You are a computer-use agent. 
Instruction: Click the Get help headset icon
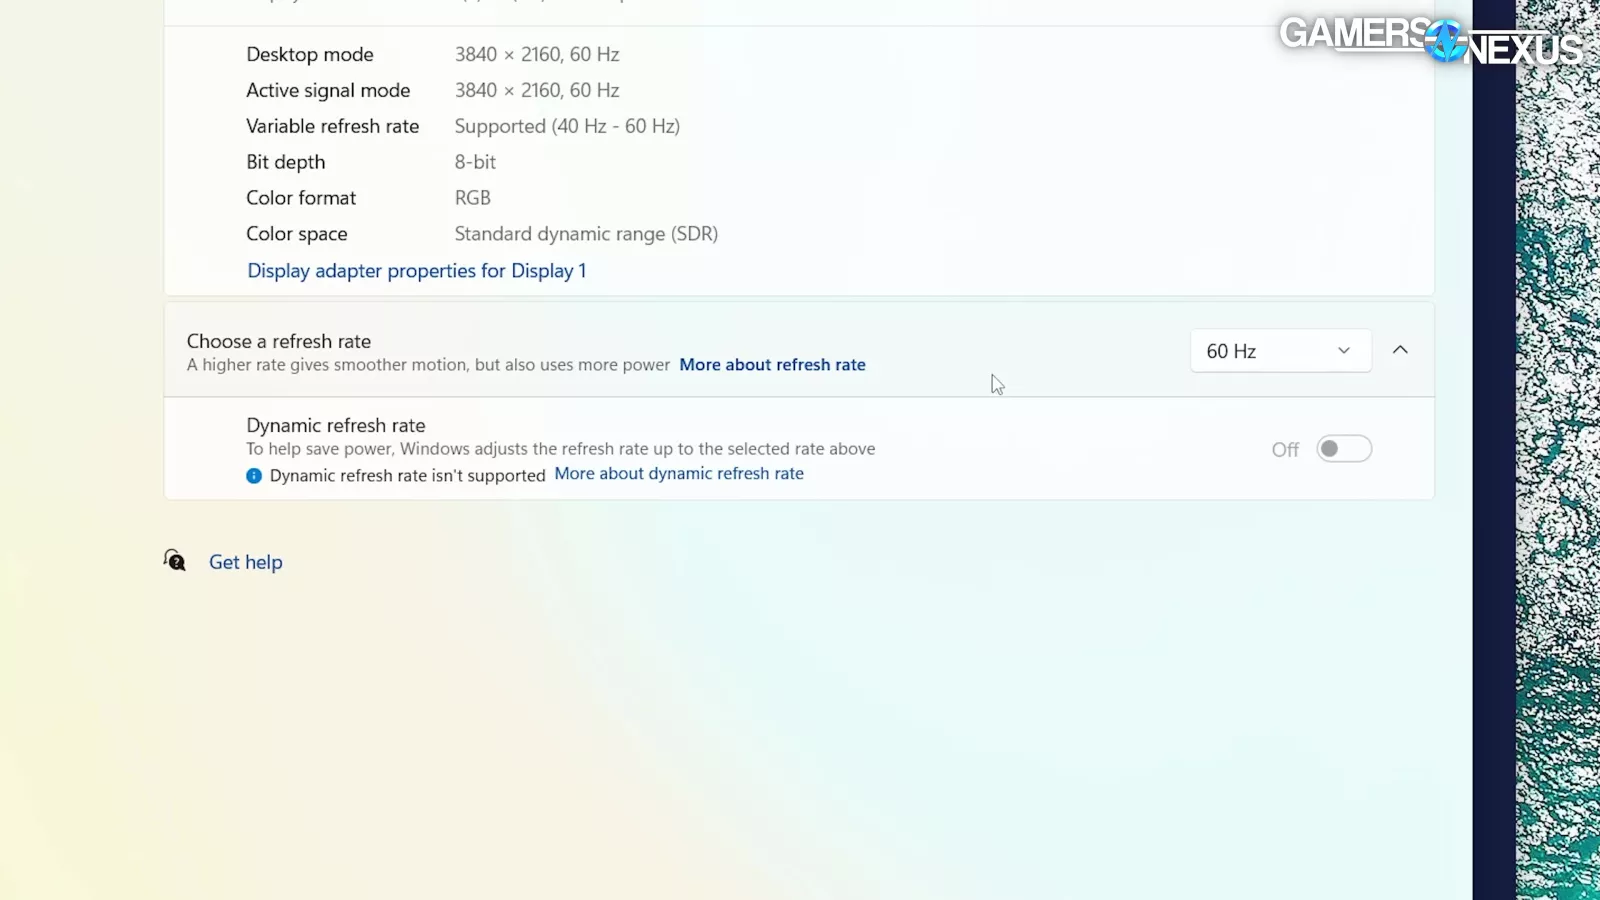tap(175, 561)
